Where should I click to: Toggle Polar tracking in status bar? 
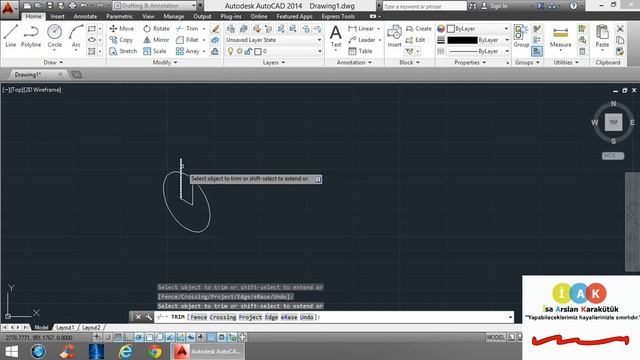[x=139, y=337]
